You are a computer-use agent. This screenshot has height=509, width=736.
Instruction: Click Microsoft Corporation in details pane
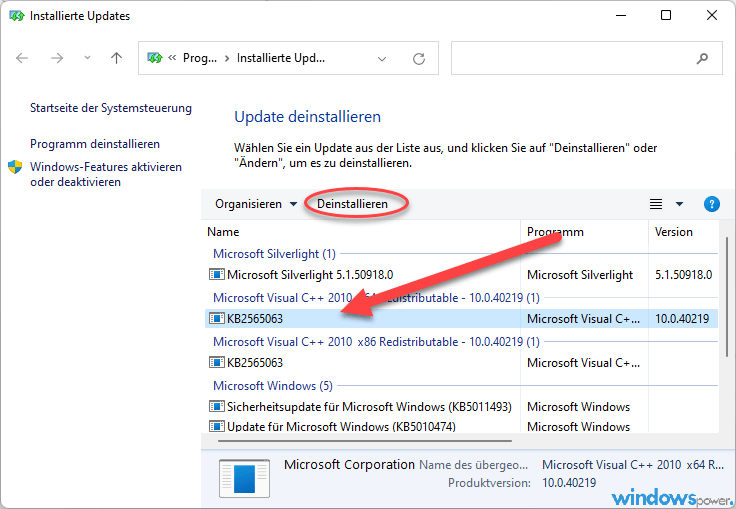pos(349,465)
